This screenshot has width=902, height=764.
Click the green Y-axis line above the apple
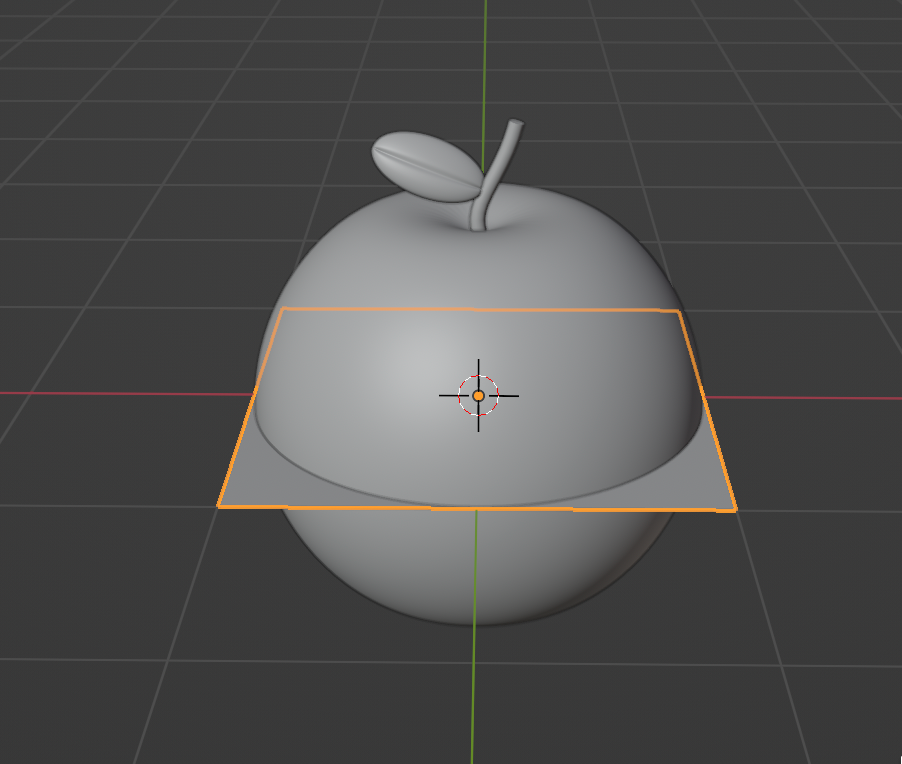pos(486,60)
